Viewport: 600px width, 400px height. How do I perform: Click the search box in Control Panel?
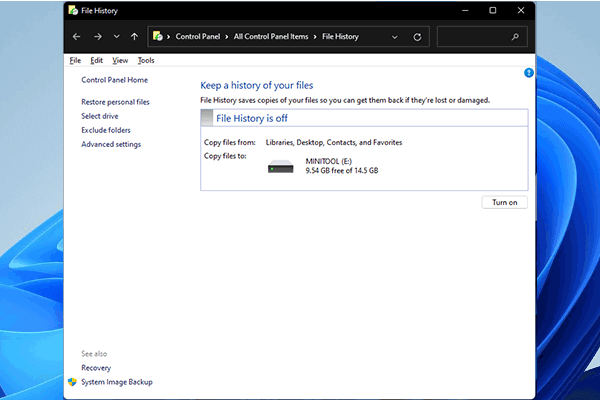482,37
